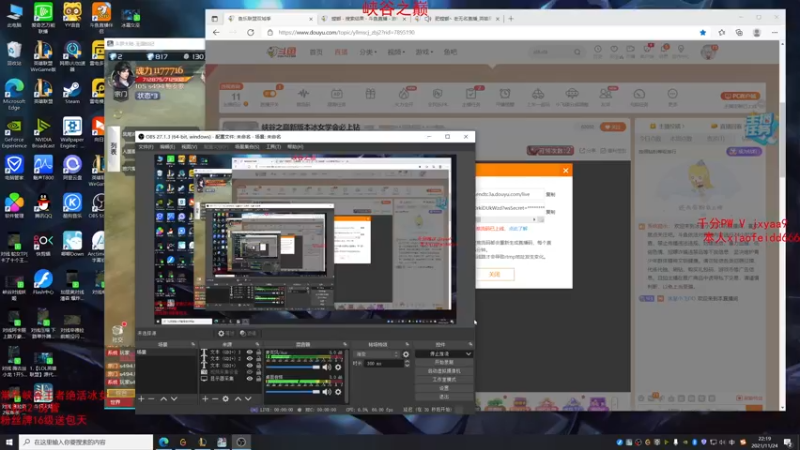Image resolution: width=800 pixels, height=450 pixels.
Task: Mute the desktop audio speaker icon
Action: [327, 392]
